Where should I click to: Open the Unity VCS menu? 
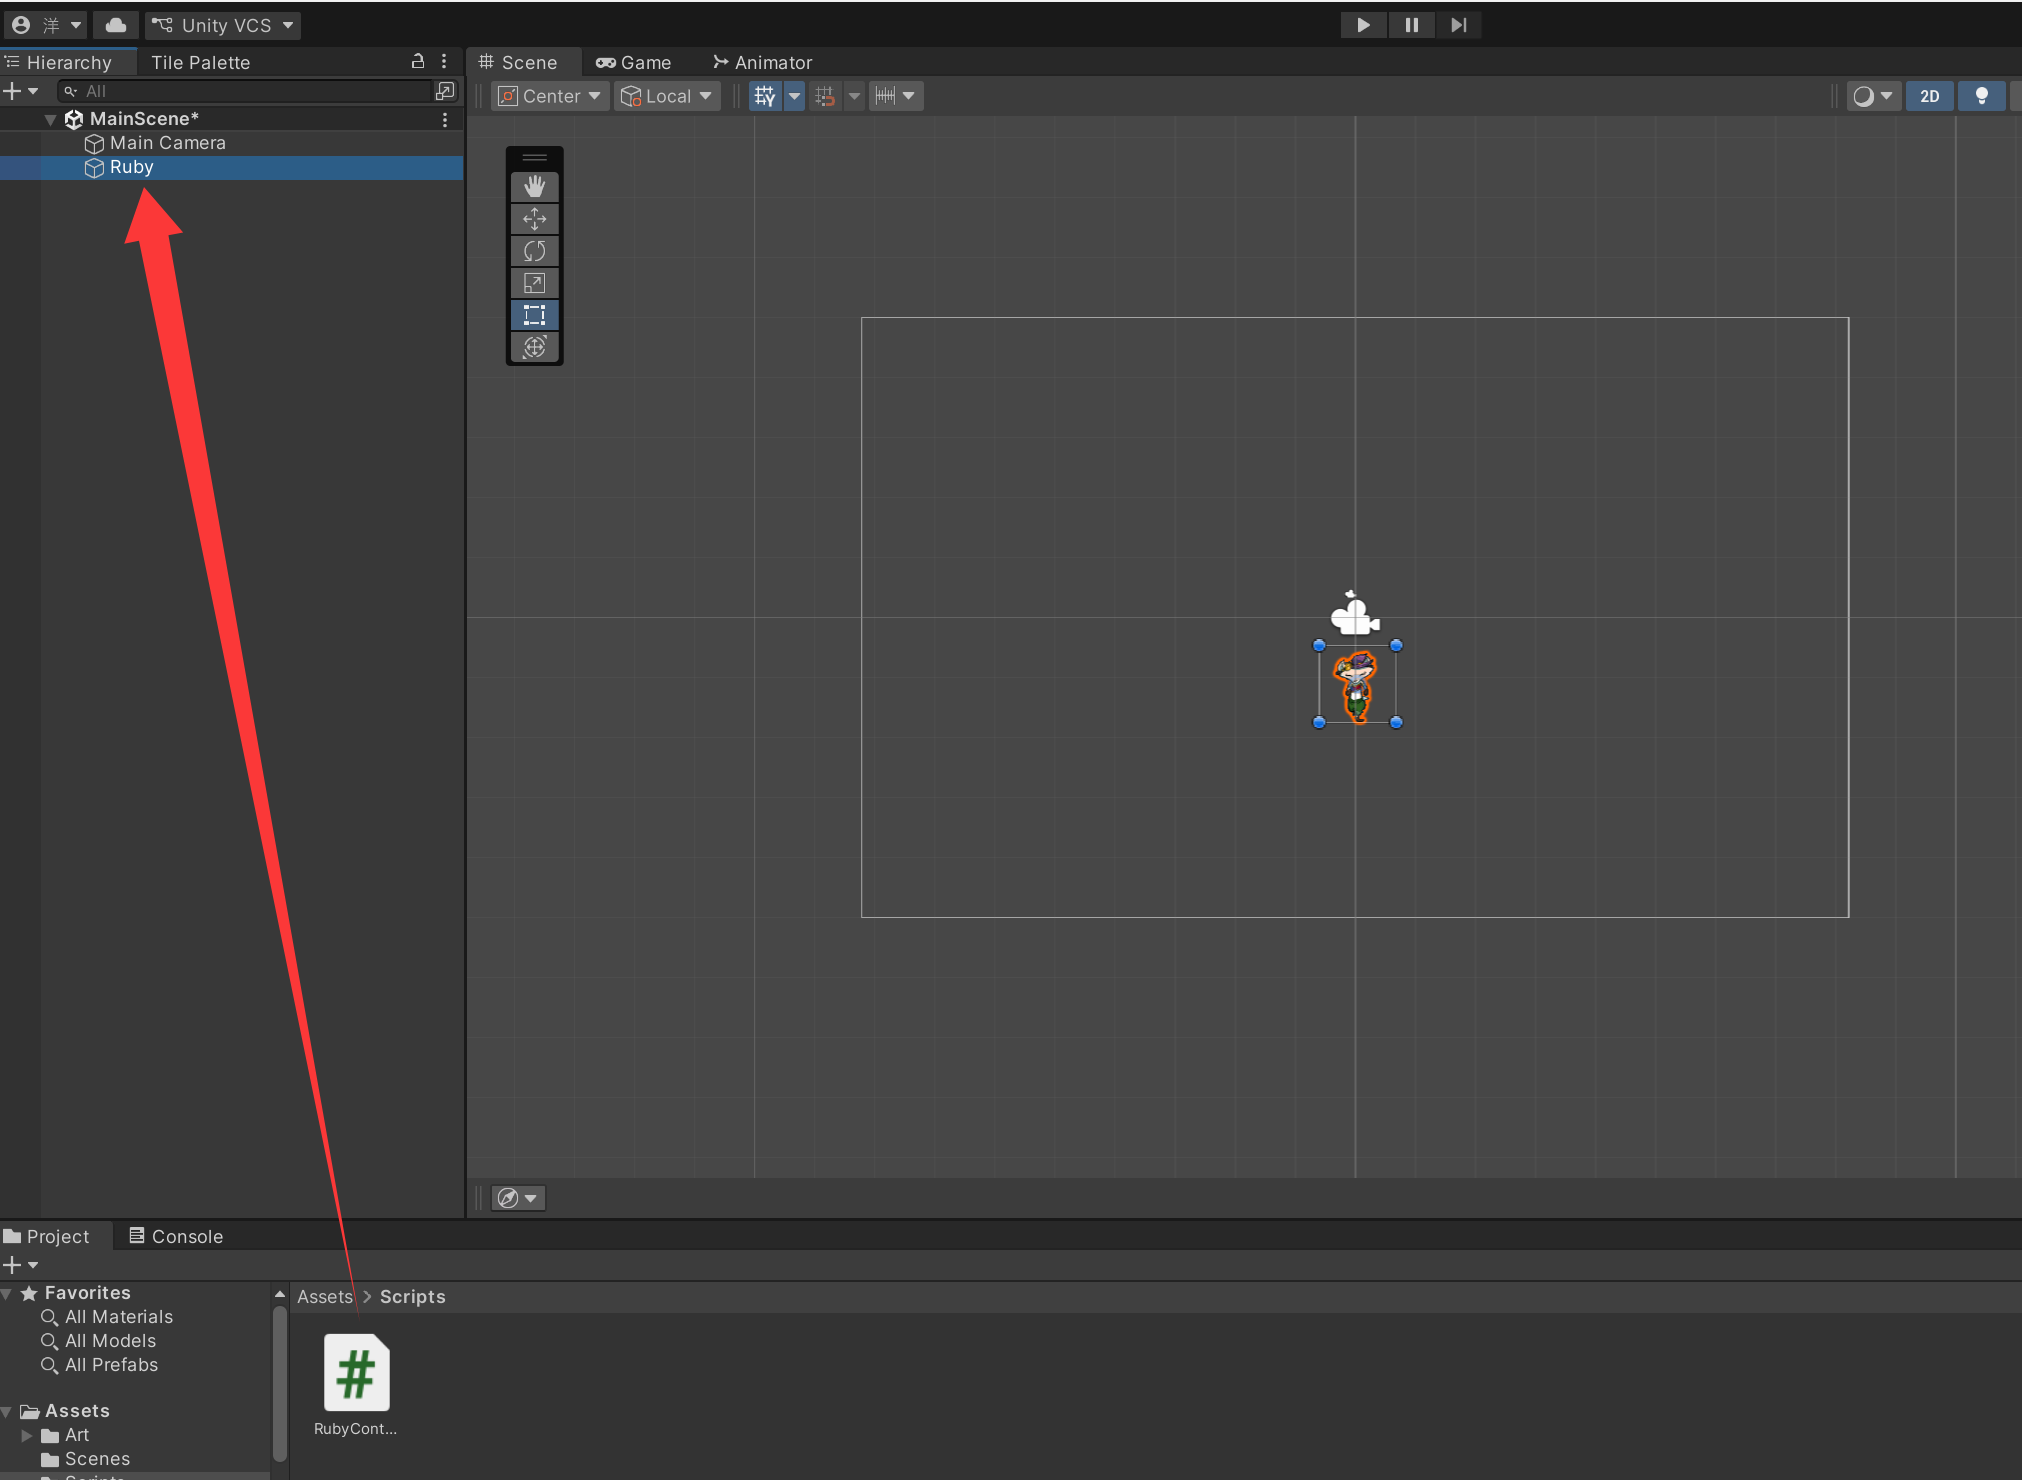[x=223, y=25]
